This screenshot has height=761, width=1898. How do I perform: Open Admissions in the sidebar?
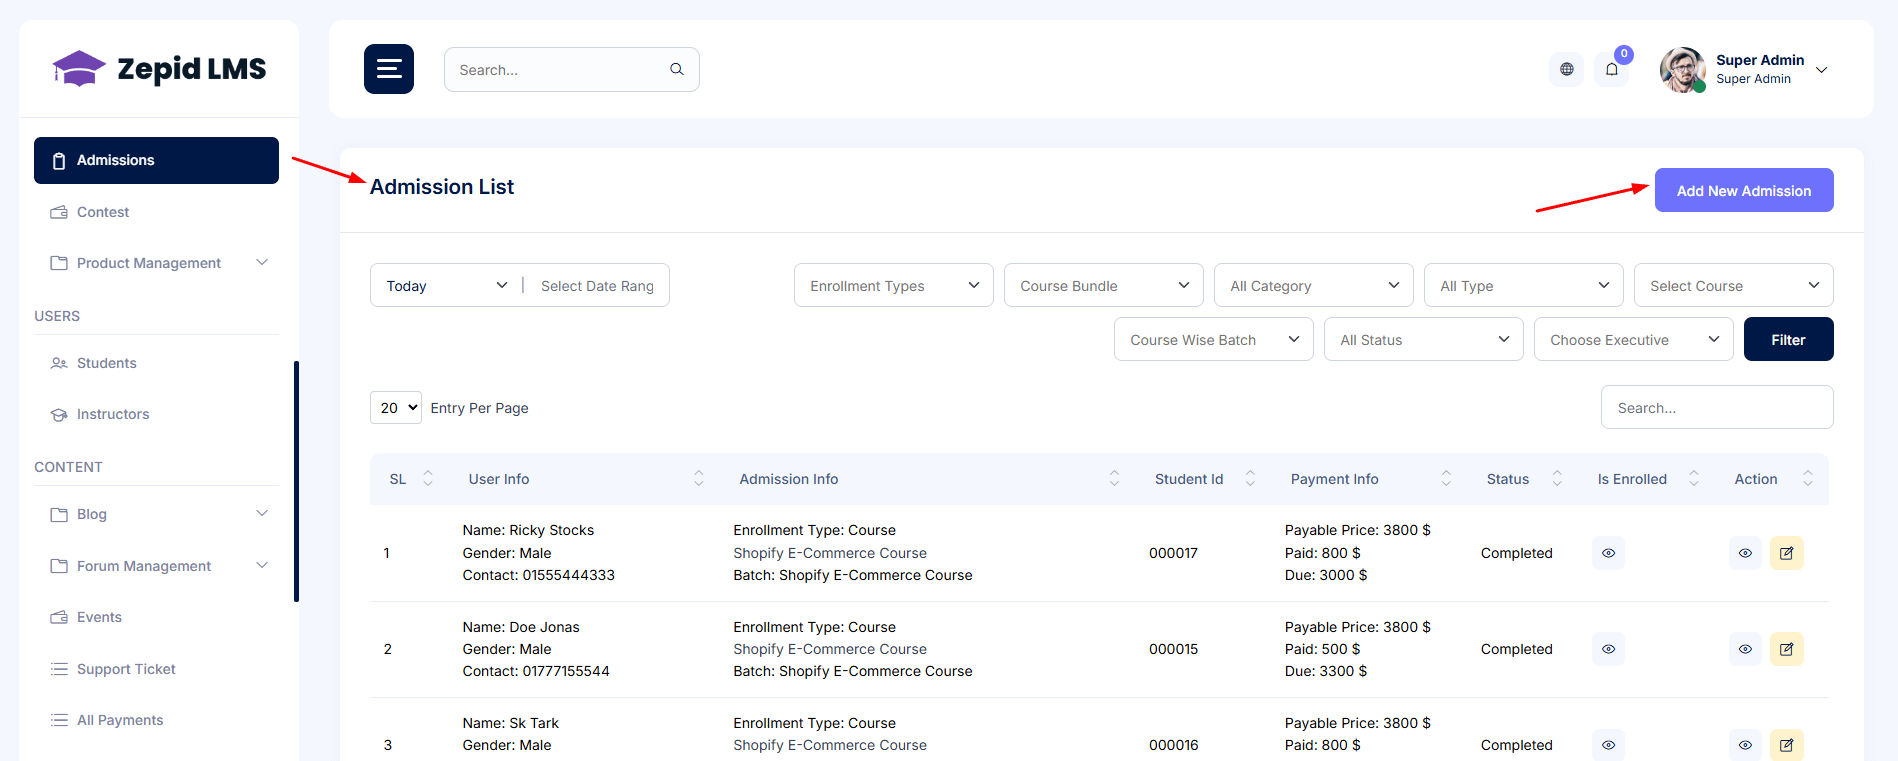[x=156, y=160]
